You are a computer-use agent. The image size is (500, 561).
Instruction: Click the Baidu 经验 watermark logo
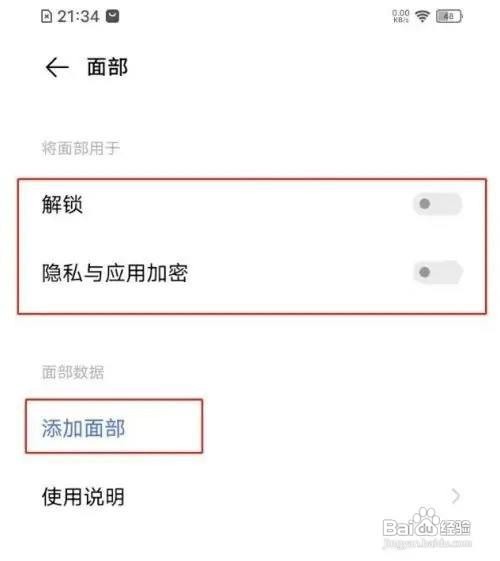tap(427, 523)
